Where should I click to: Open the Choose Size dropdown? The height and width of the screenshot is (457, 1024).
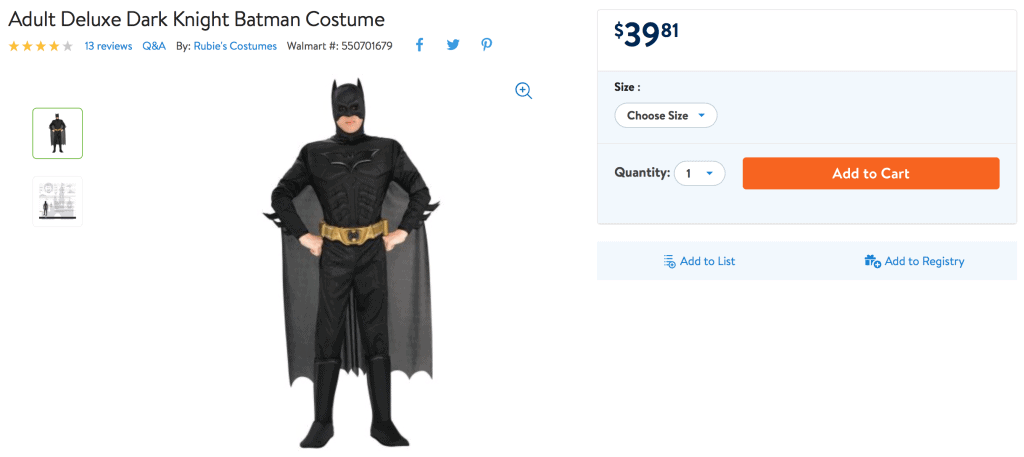point(665,115)
